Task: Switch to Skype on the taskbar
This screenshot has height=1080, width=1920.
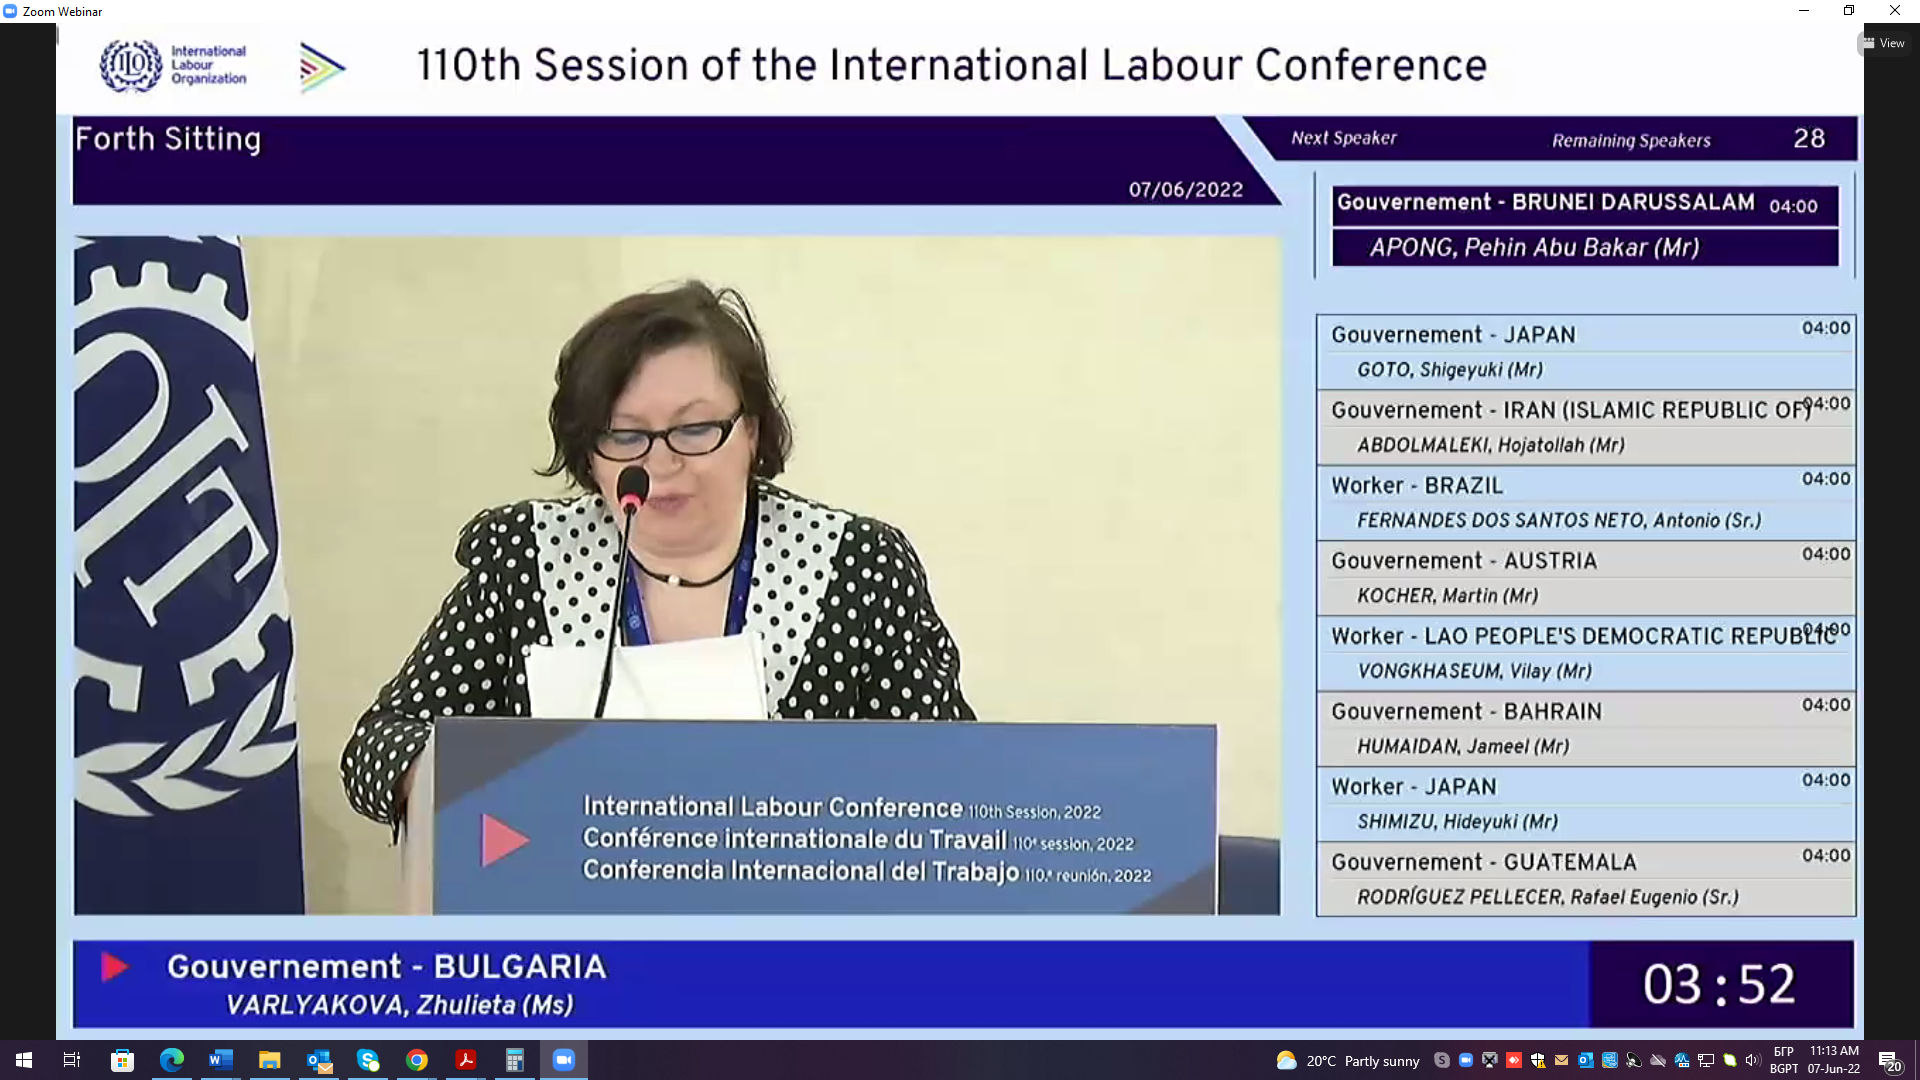Action: click(x=368, y=1060)
